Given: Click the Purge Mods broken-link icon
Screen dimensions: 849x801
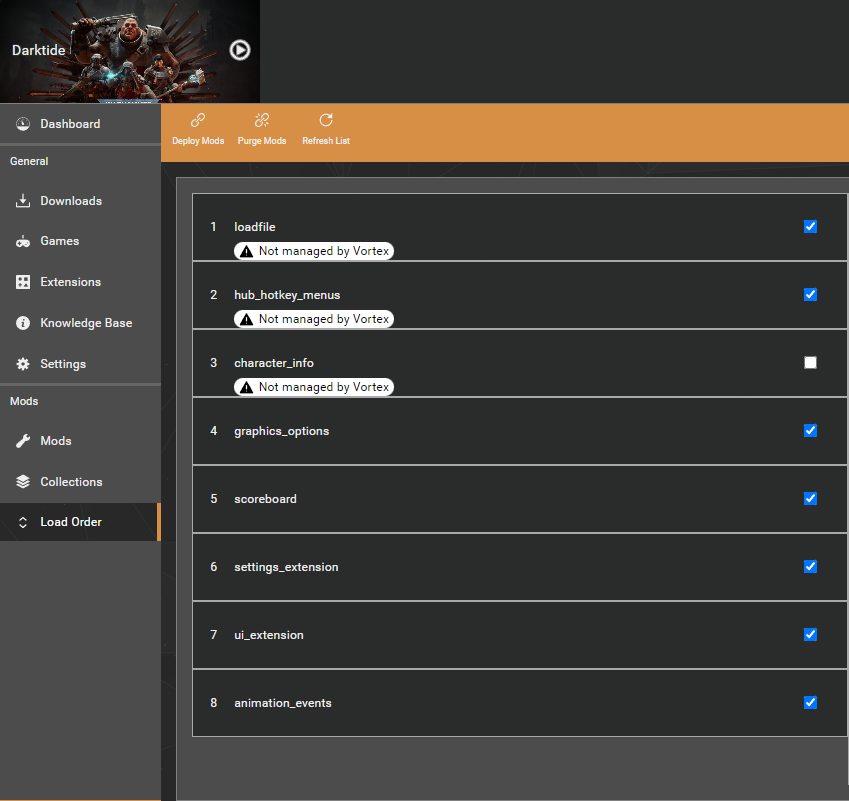Looking at the screenshot, I should point(262,121).
